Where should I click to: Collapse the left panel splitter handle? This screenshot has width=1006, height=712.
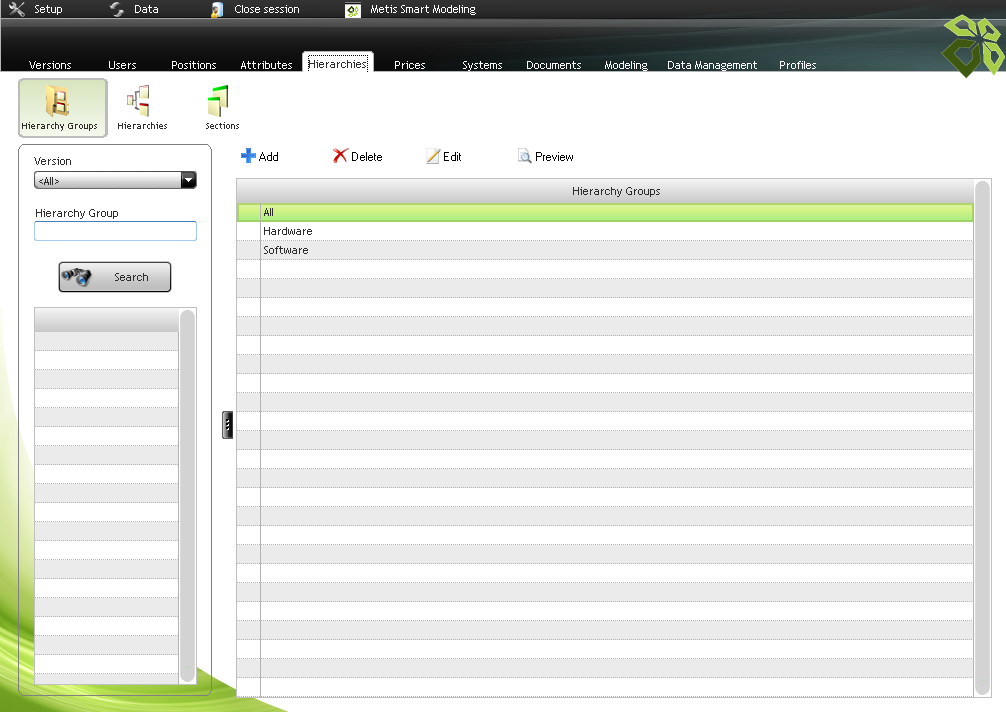[228, 425]
